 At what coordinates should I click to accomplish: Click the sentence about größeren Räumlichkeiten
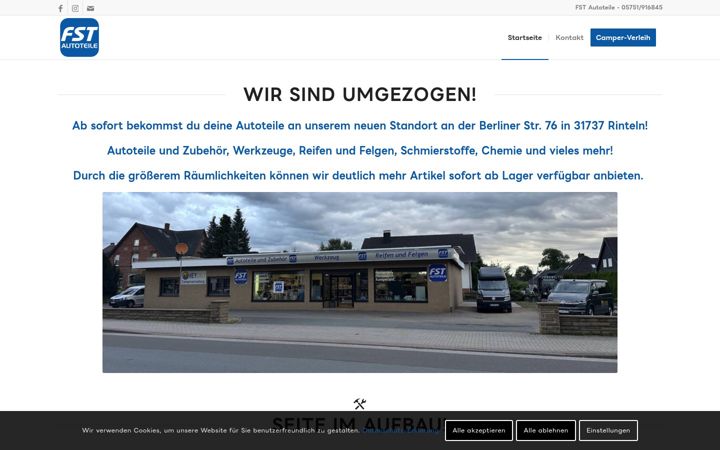(x=358, y=175)
